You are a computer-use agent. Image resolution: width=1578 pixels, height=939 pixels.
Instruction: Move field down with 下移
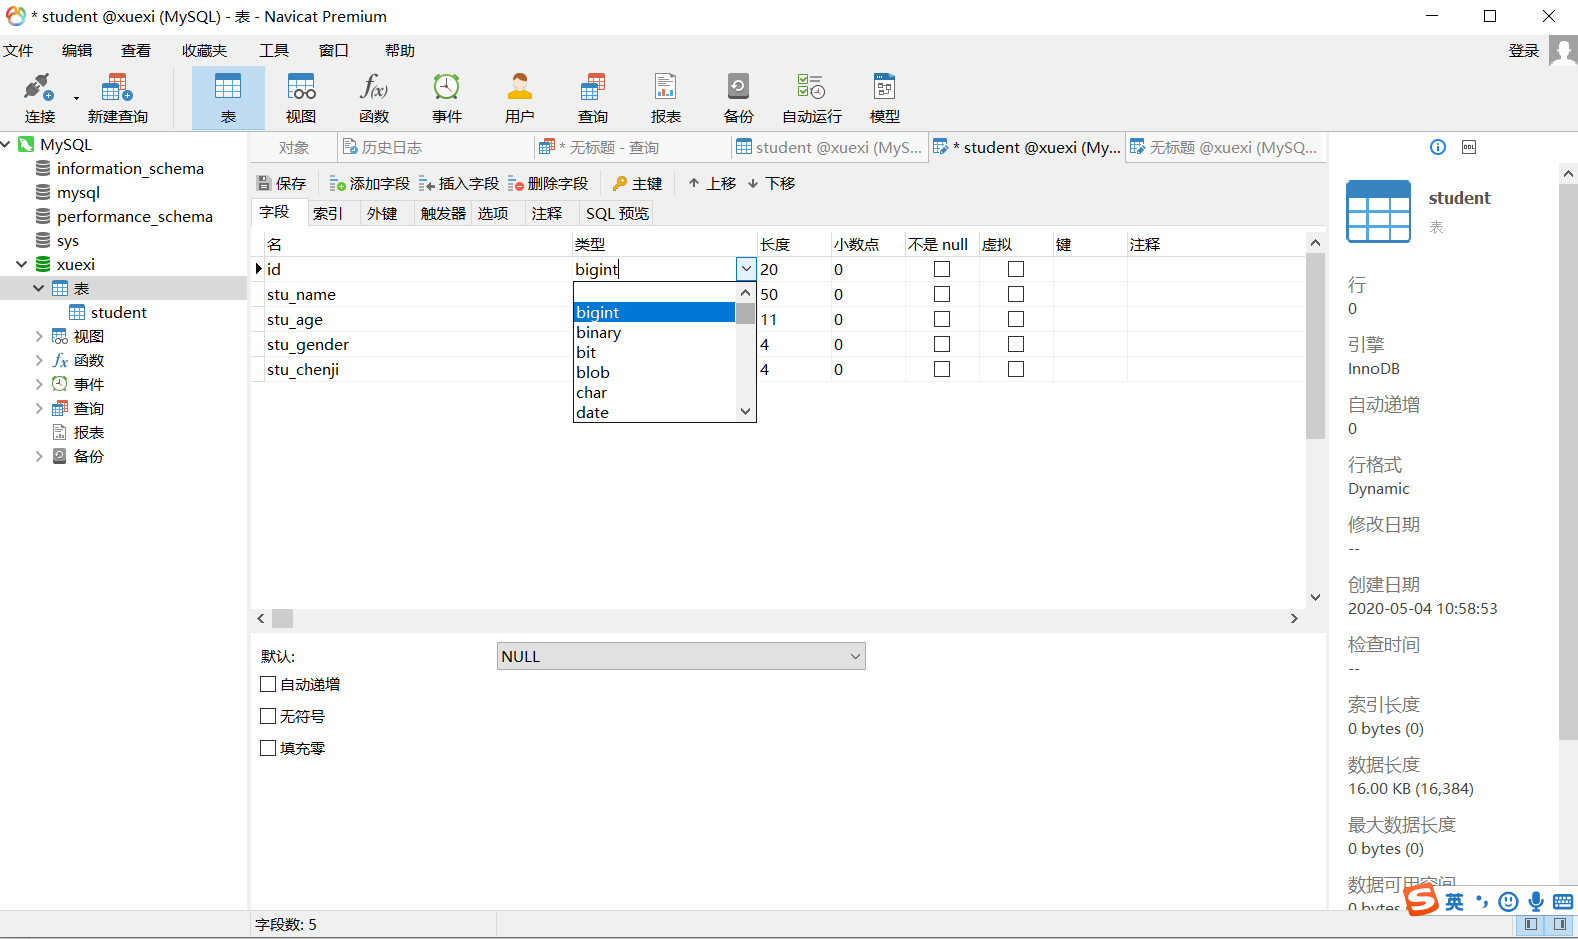coord(771,183)
